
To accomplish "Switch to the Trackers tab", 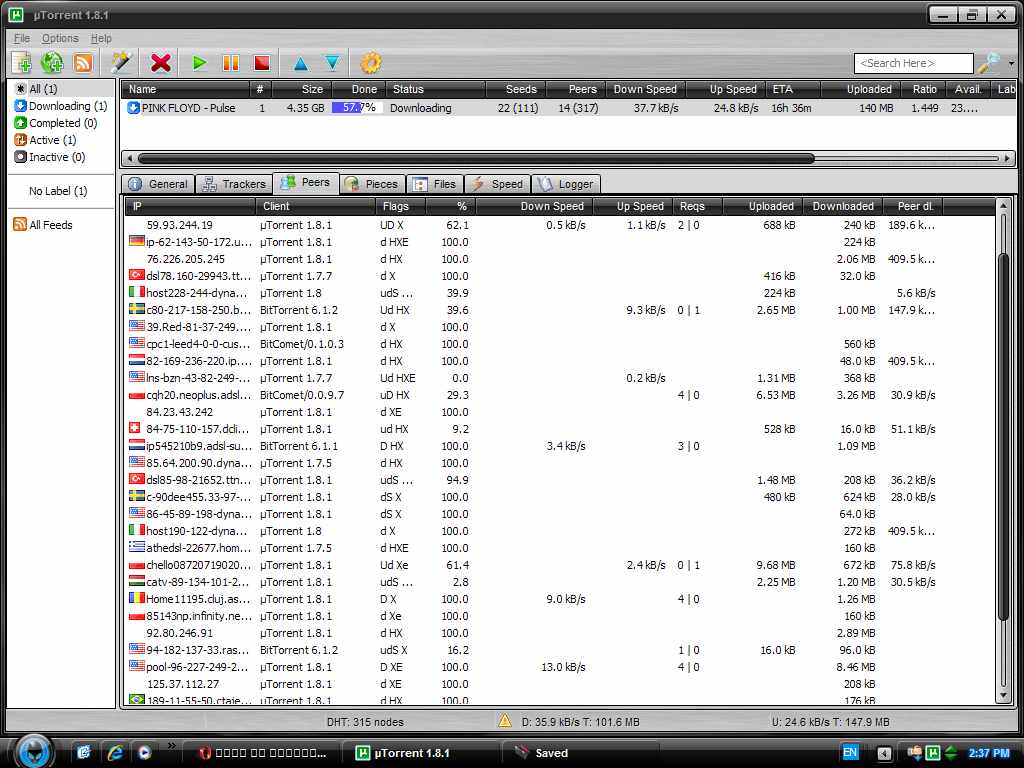I will coord(234,184).
